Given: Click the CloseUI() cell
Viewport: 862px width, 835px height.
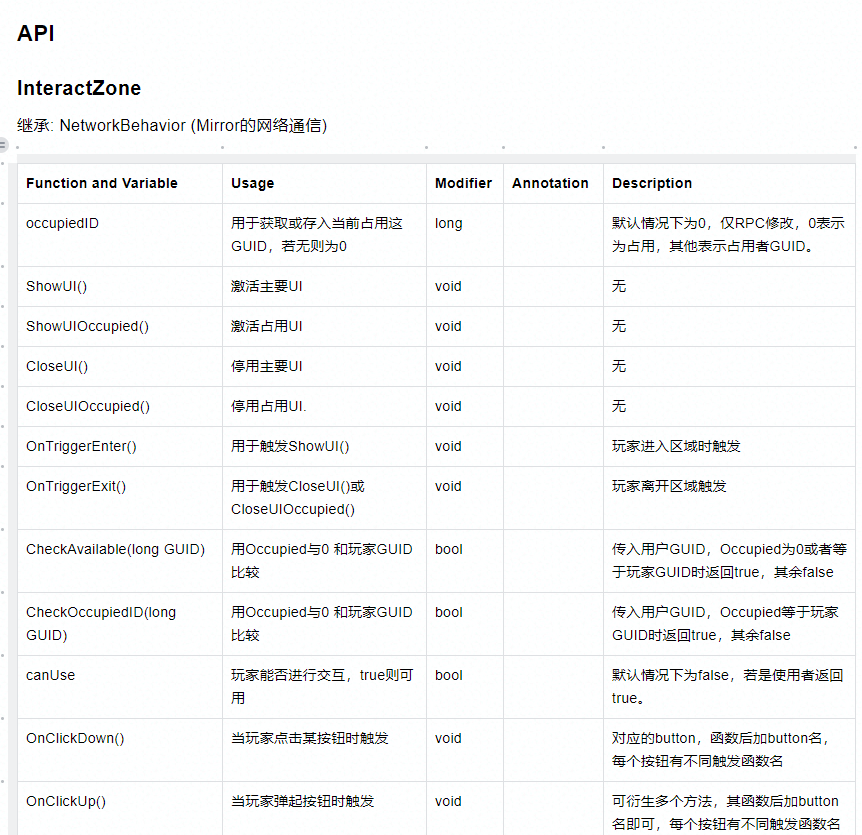Looking at the screenshot, I should [x=120, y=367].
